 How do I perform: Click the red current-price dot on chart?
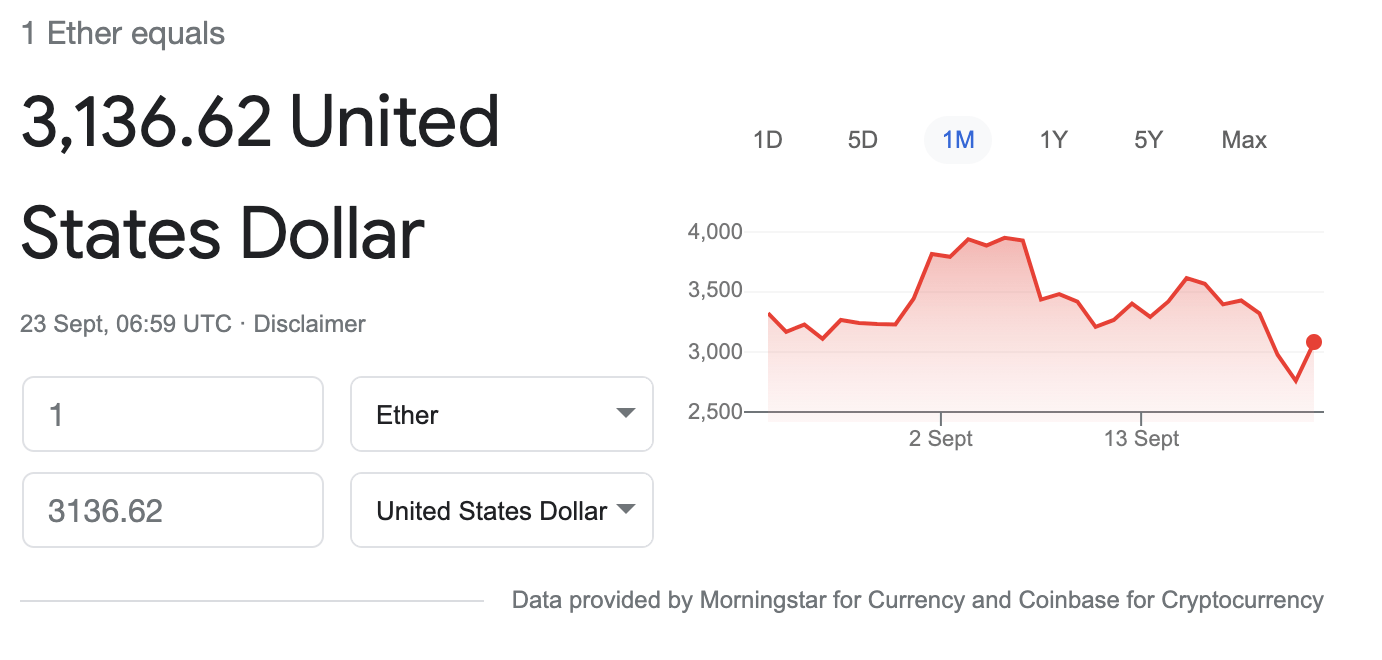click(x=1314, y=342)
